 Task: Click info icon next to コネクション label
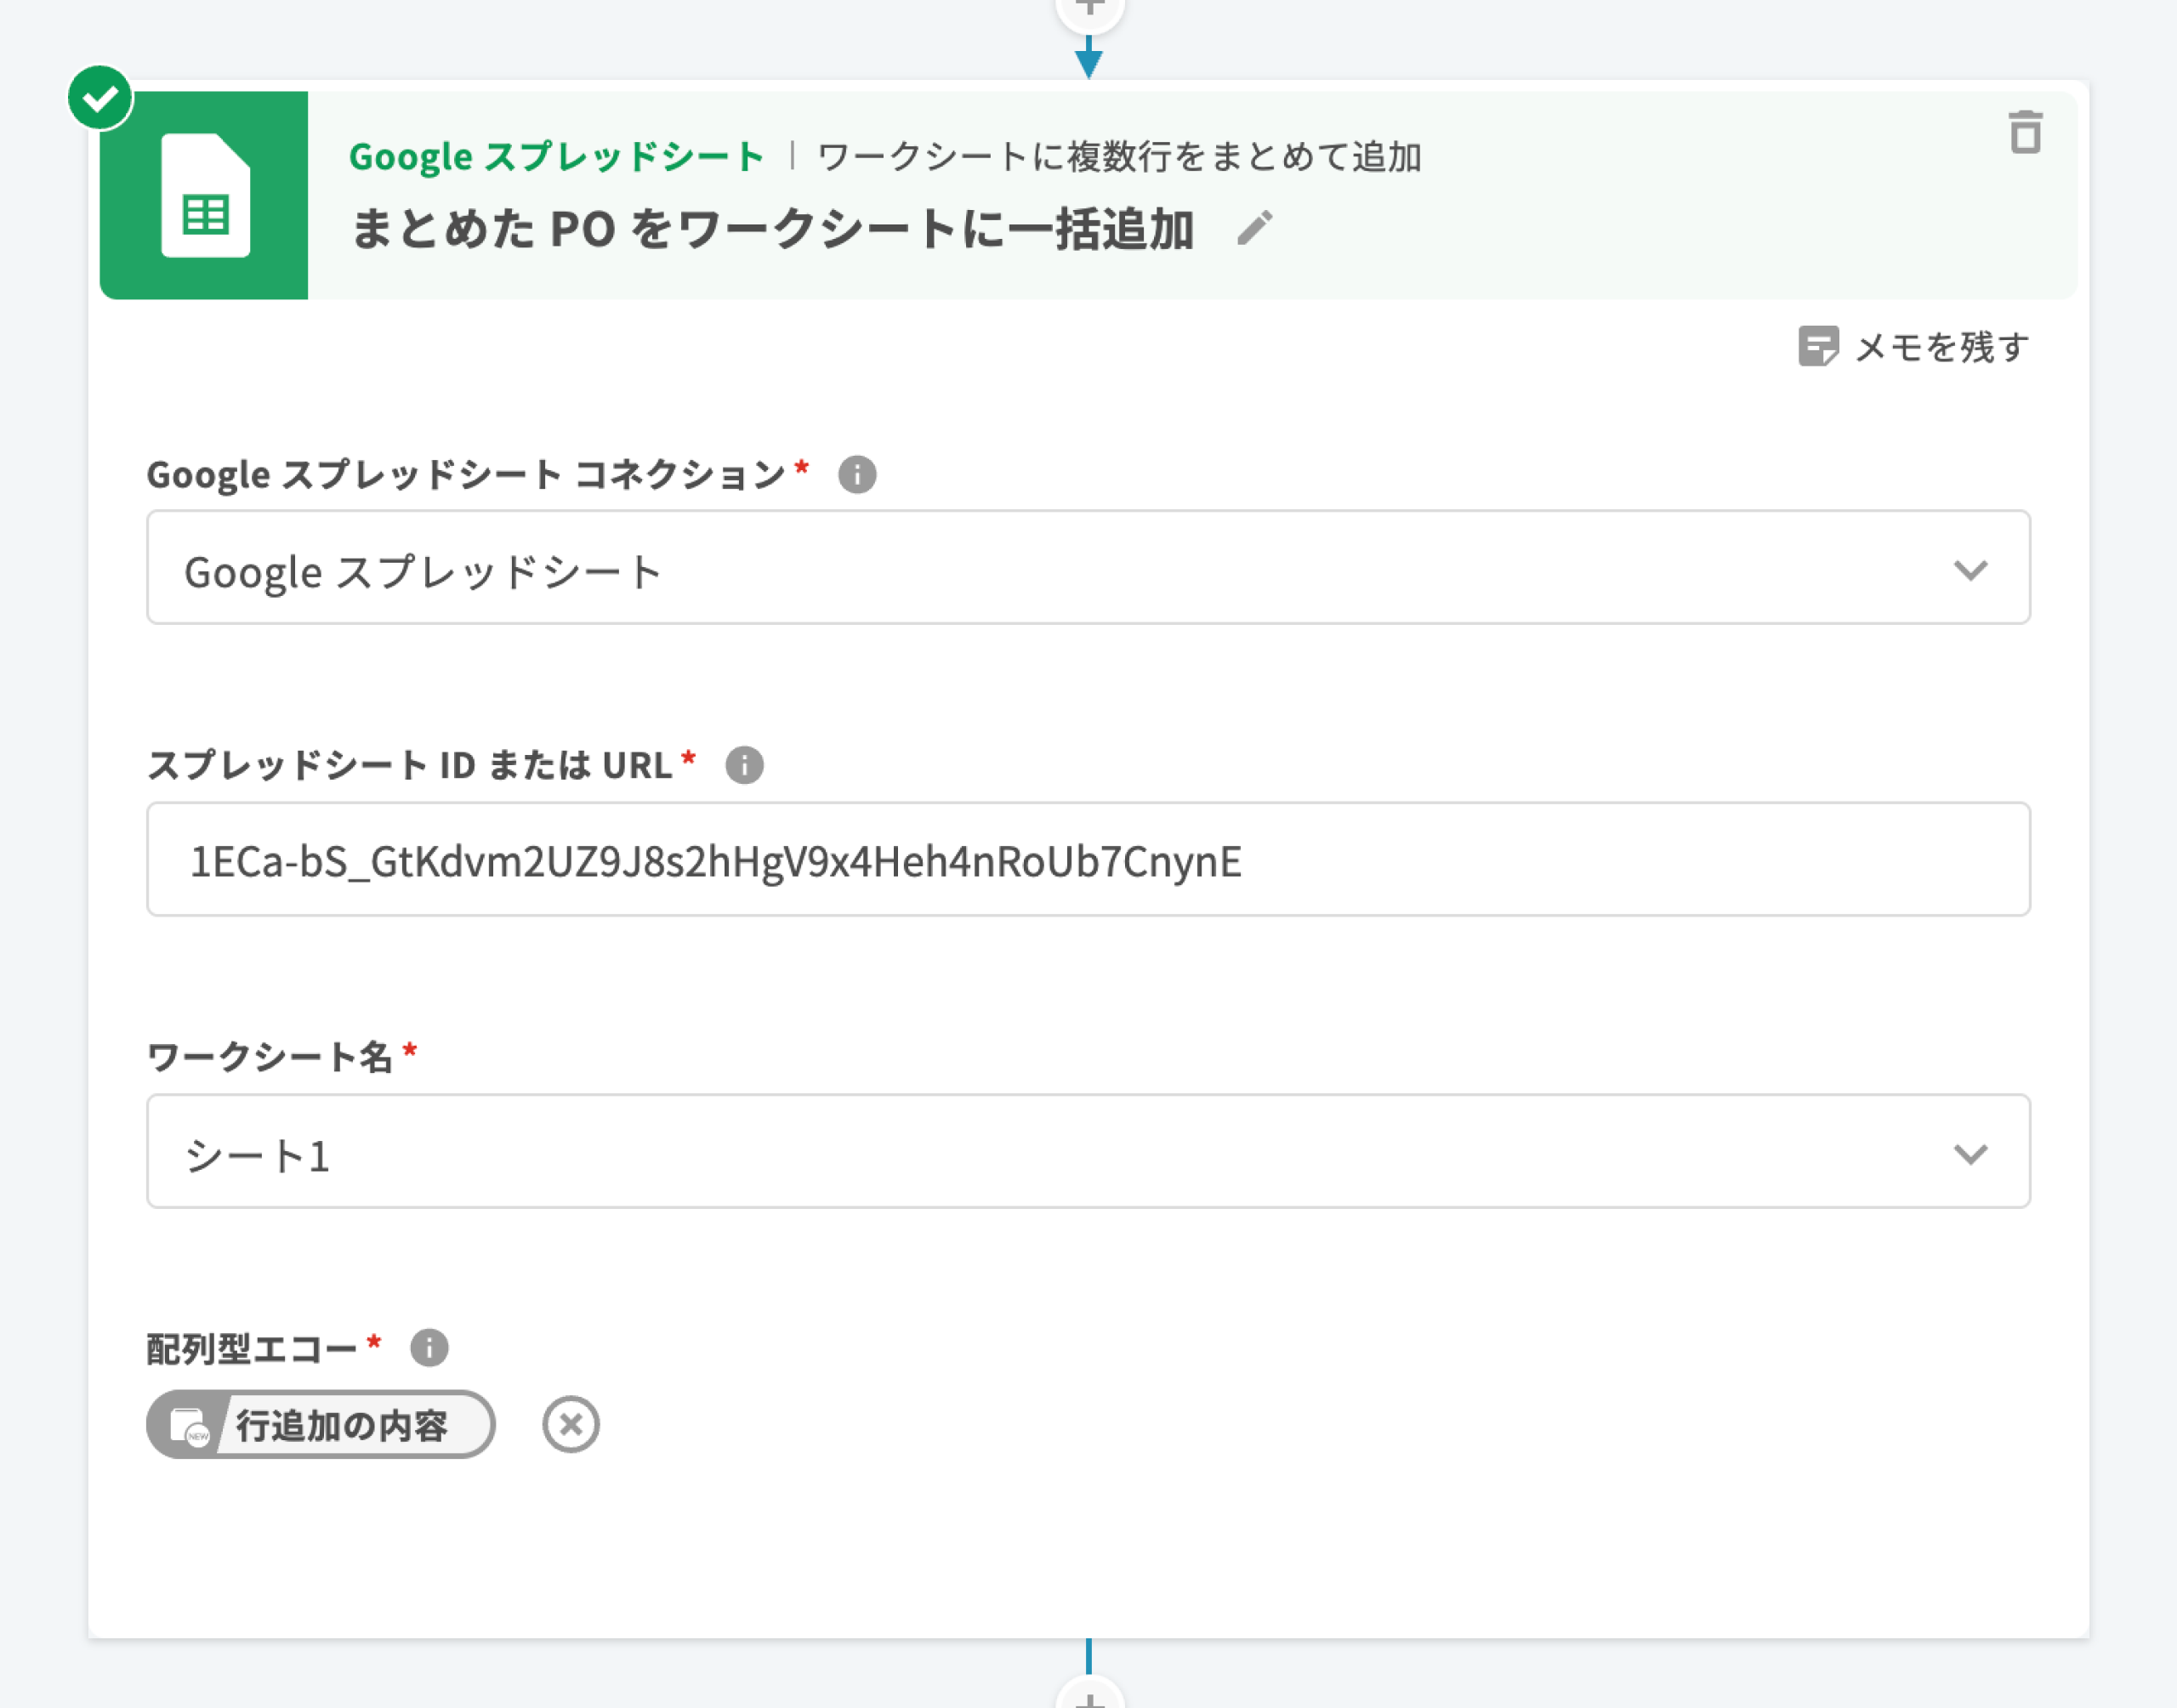pos(856,474)
